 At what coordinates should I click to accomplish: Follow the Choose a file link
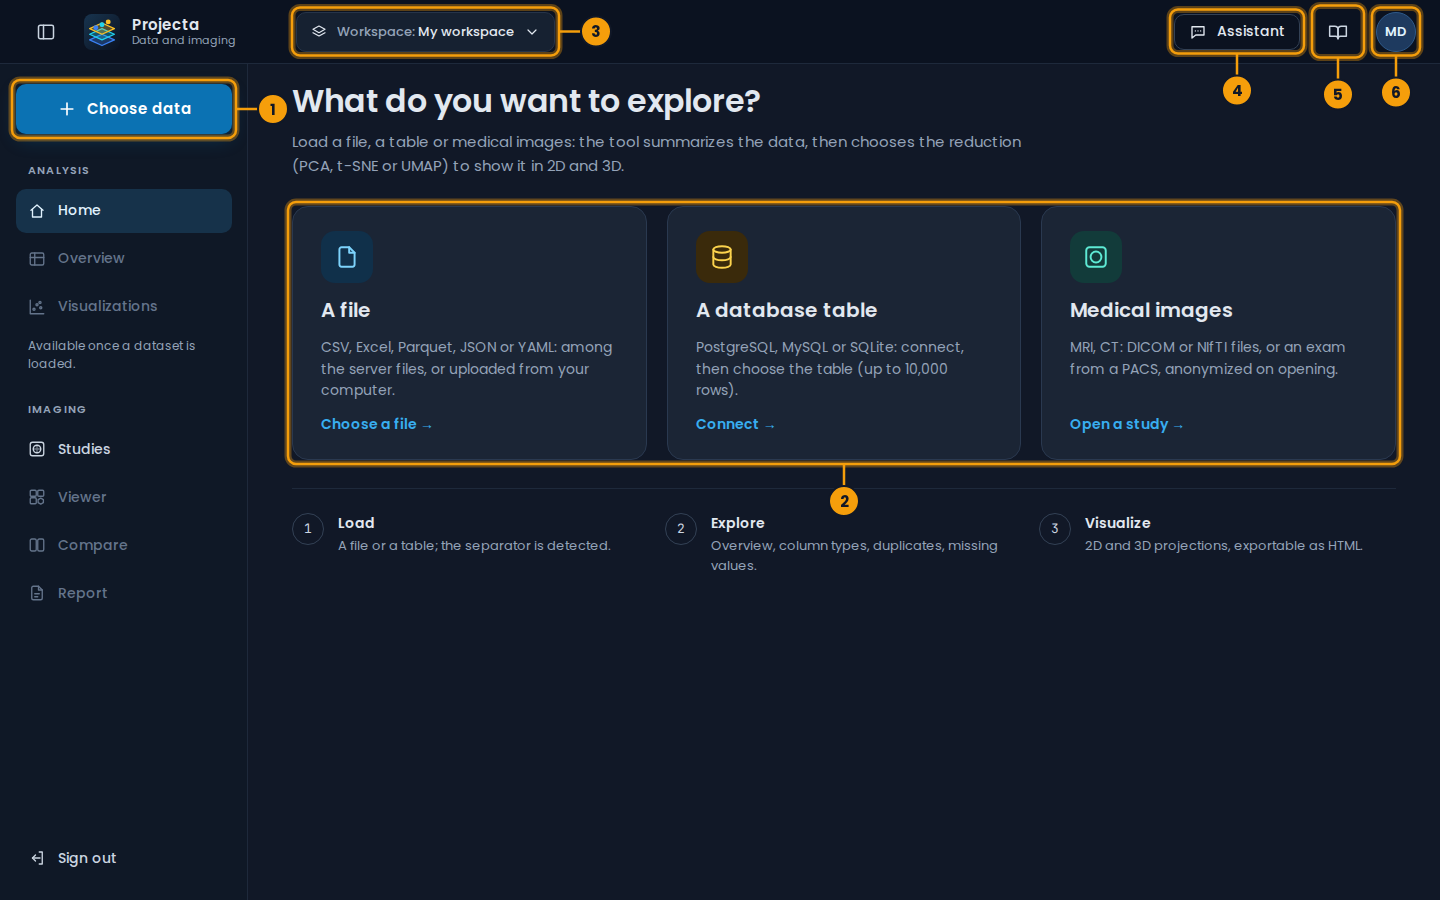[x=376, y=425]
